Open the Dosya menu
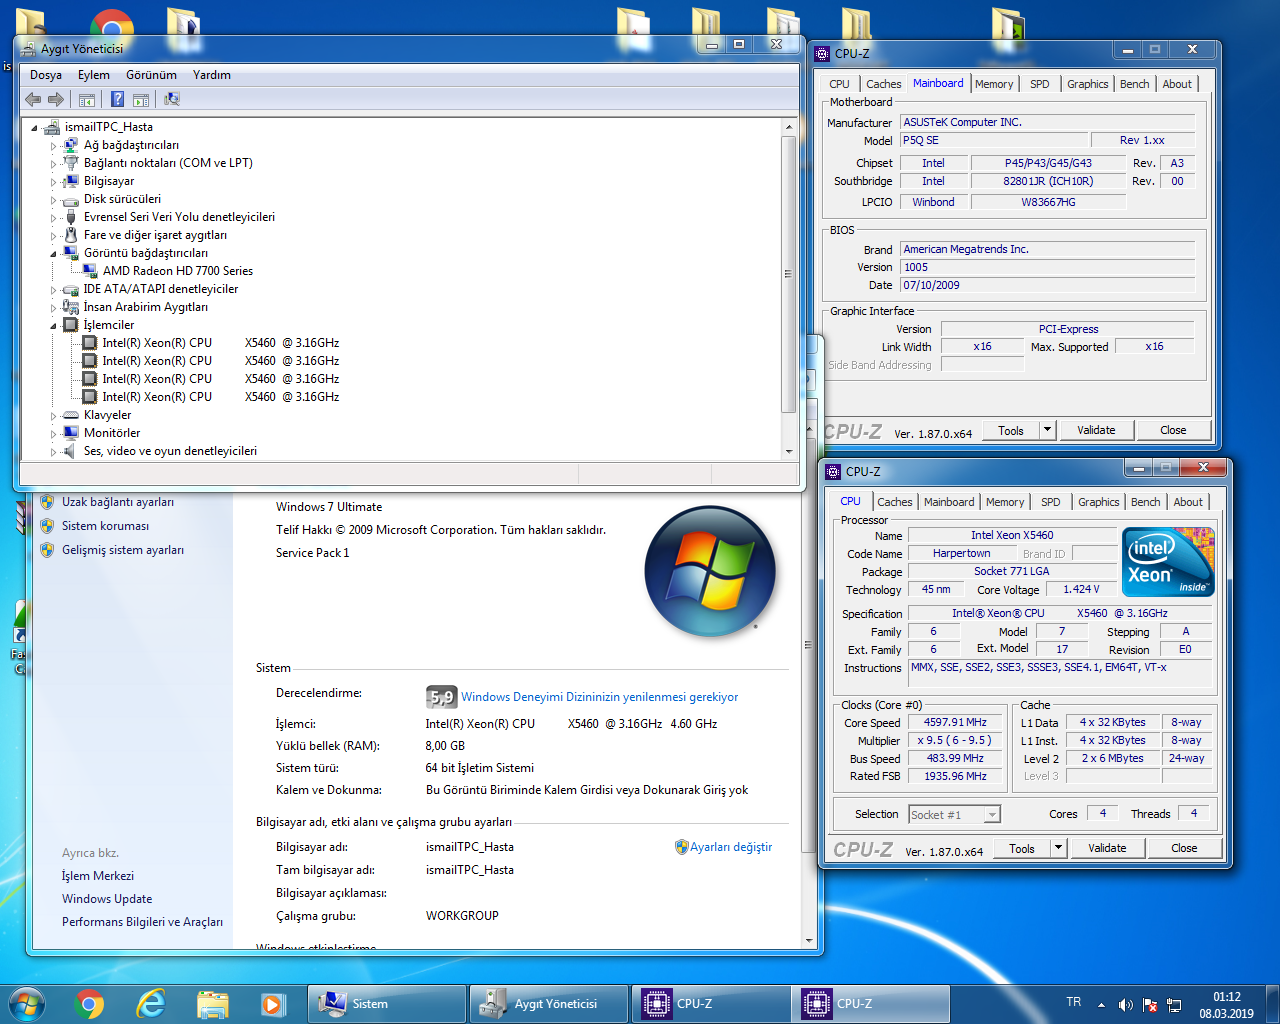This screenshot has width=1280, height=1024. [x=46, y=75]
